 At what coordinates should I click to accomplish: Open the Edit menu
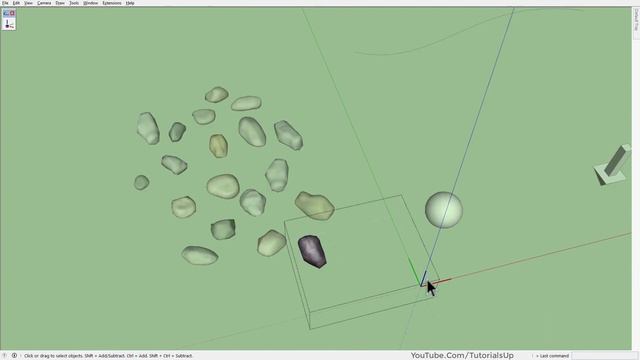[x=16, y=3]
